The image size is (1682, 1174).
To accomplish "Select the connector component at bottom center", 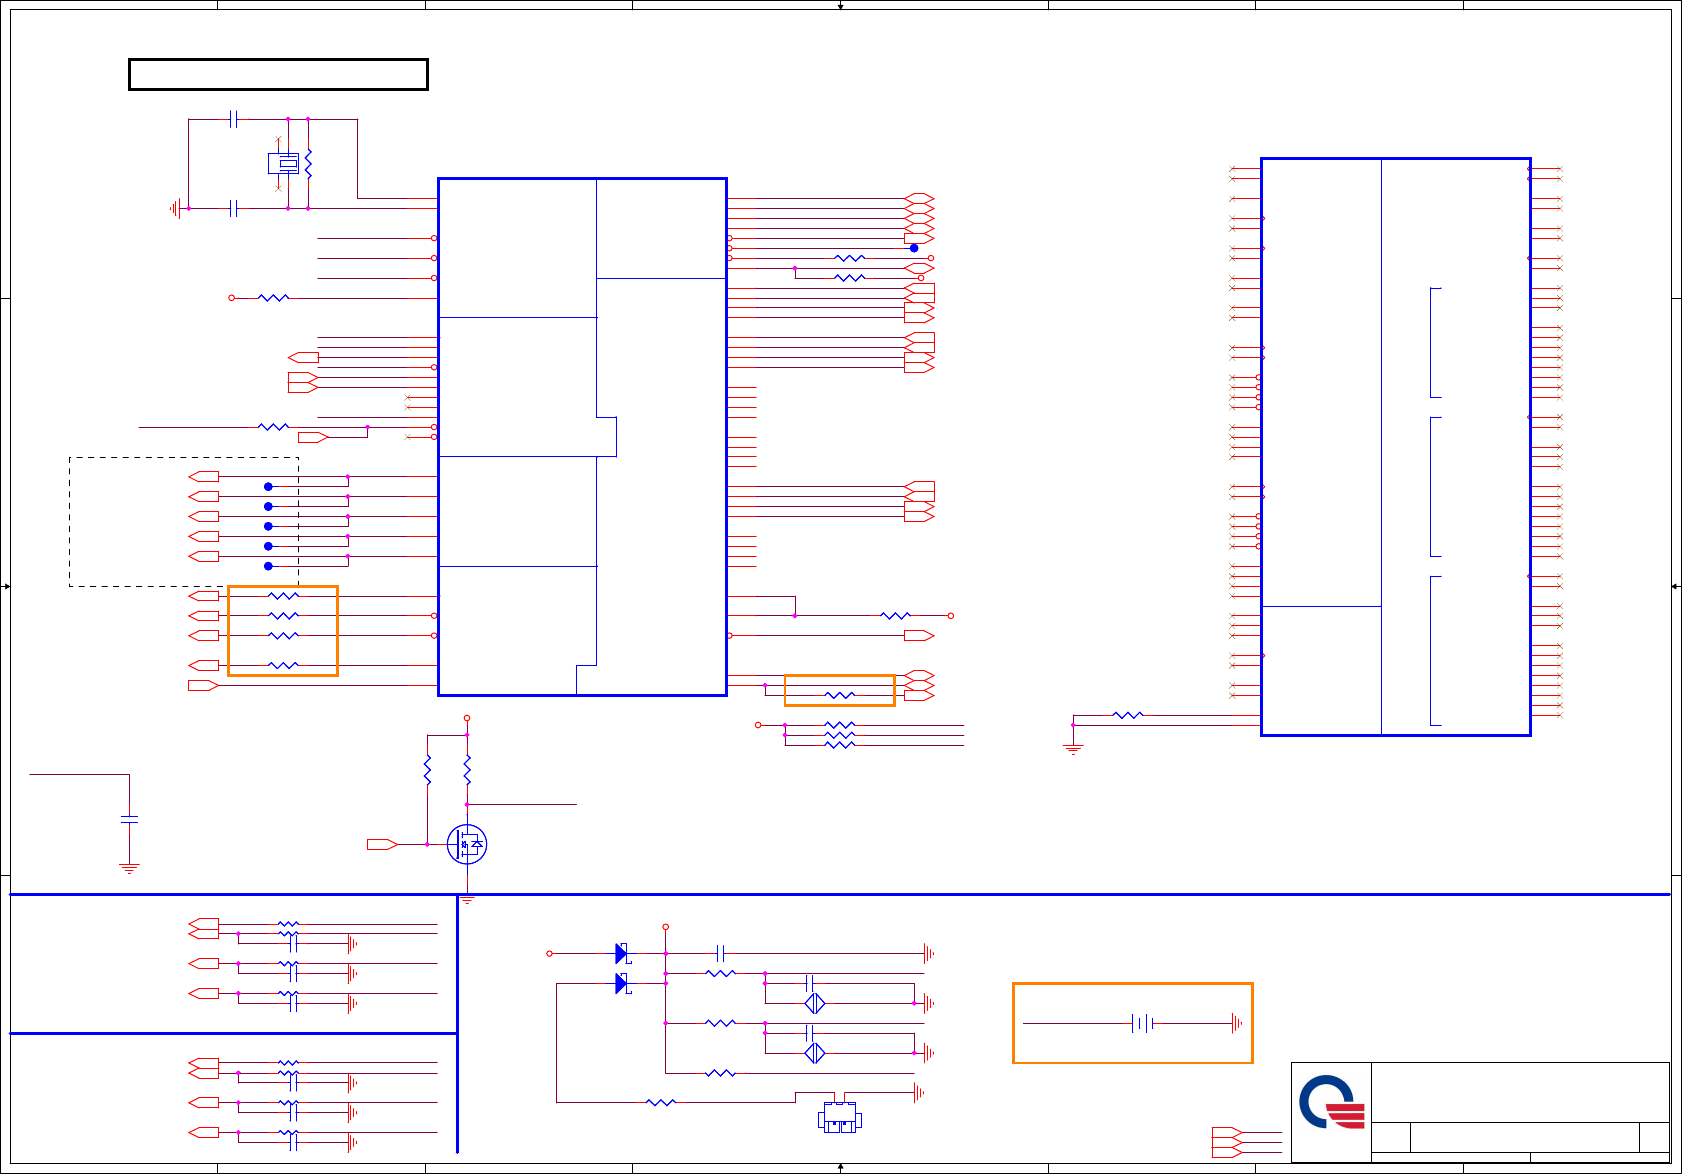I will (840, 1118).
